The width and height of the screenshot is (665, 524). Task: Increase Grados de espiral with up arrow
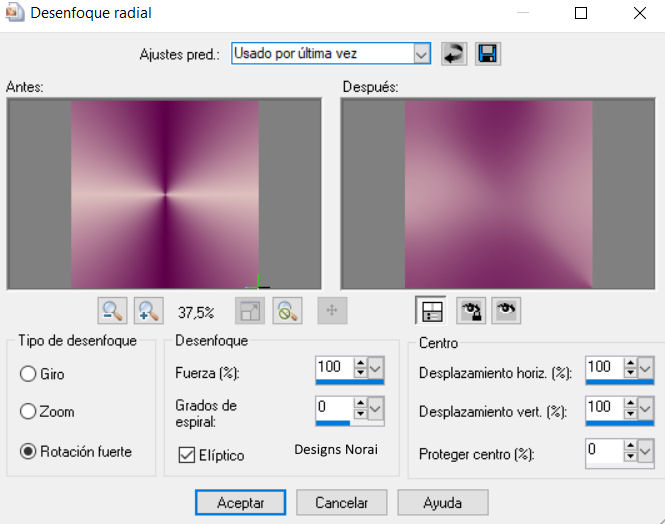[360, 403]
